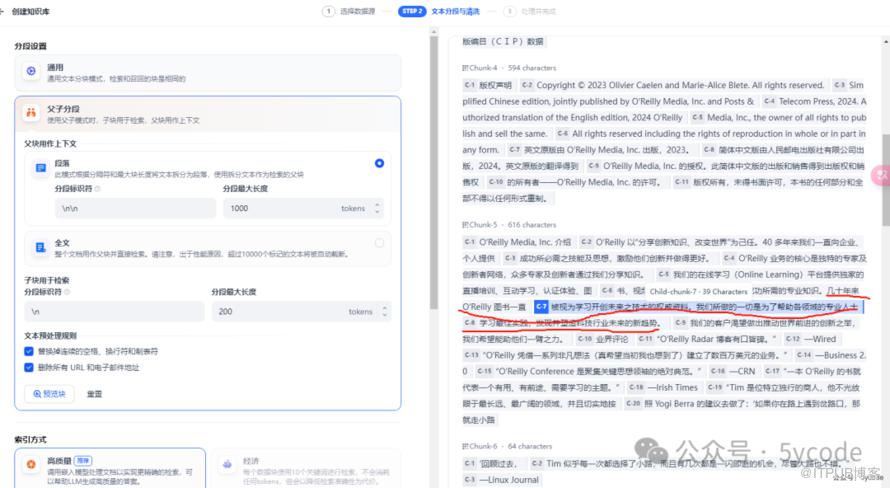This screenshot has width=890, height=488.
Task: Click the Chunk-4 header icon
Action: tap(465, 68)
